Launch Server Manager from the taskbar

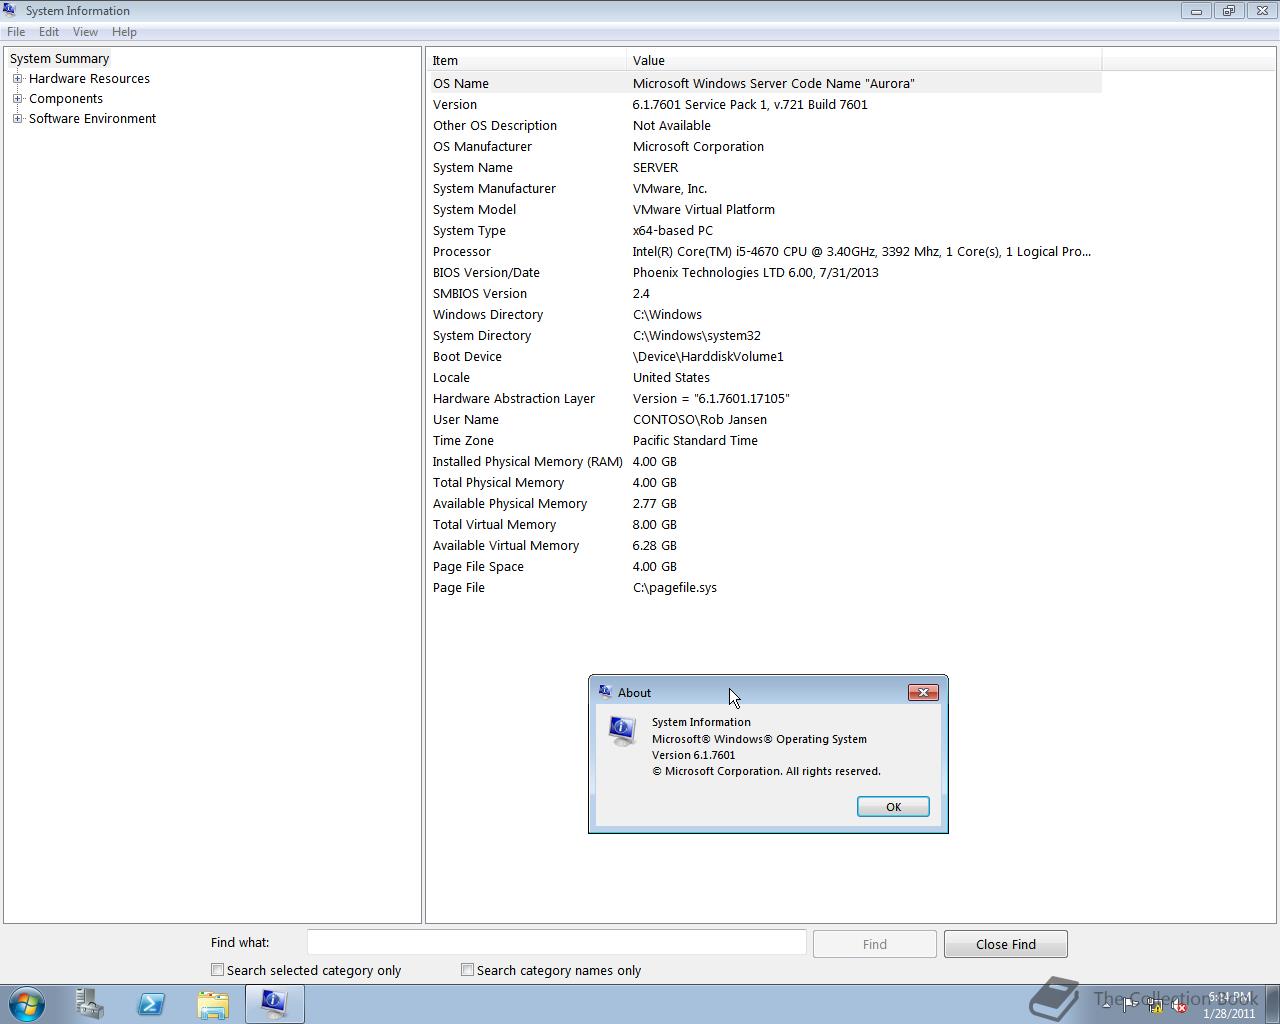[x=89, y=1003]
